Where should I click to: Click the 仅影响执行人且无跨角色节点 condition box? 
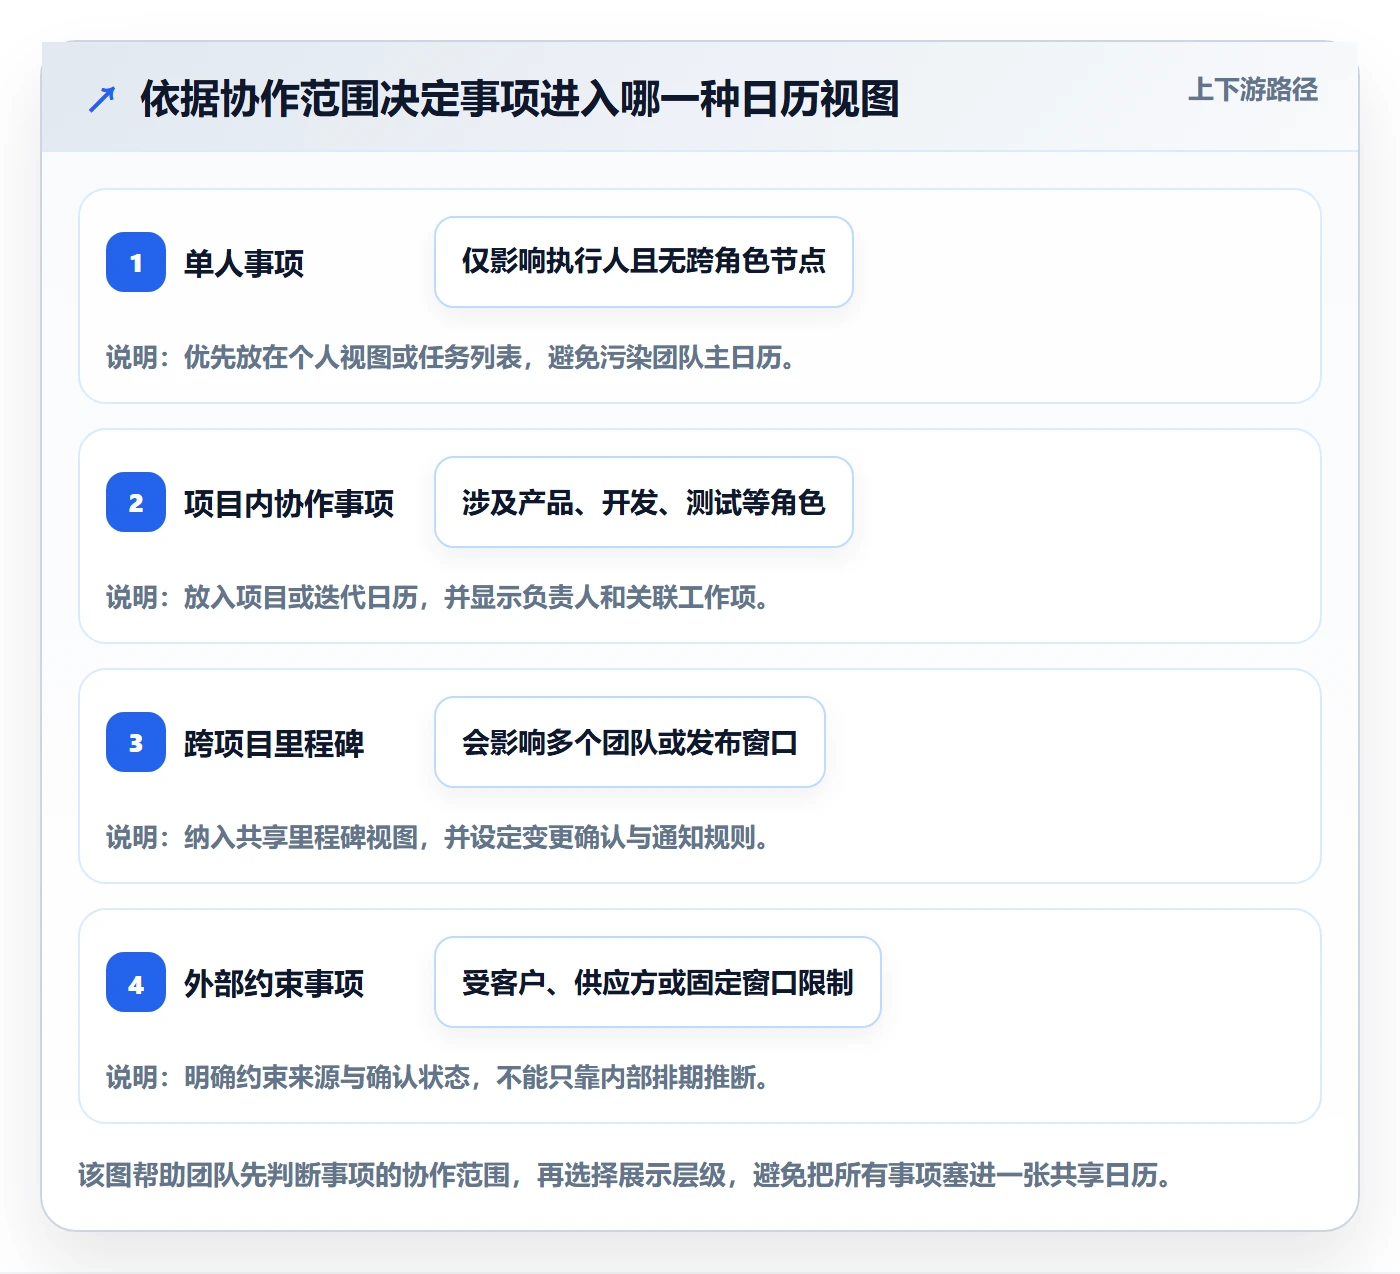(x=644, y=262)
